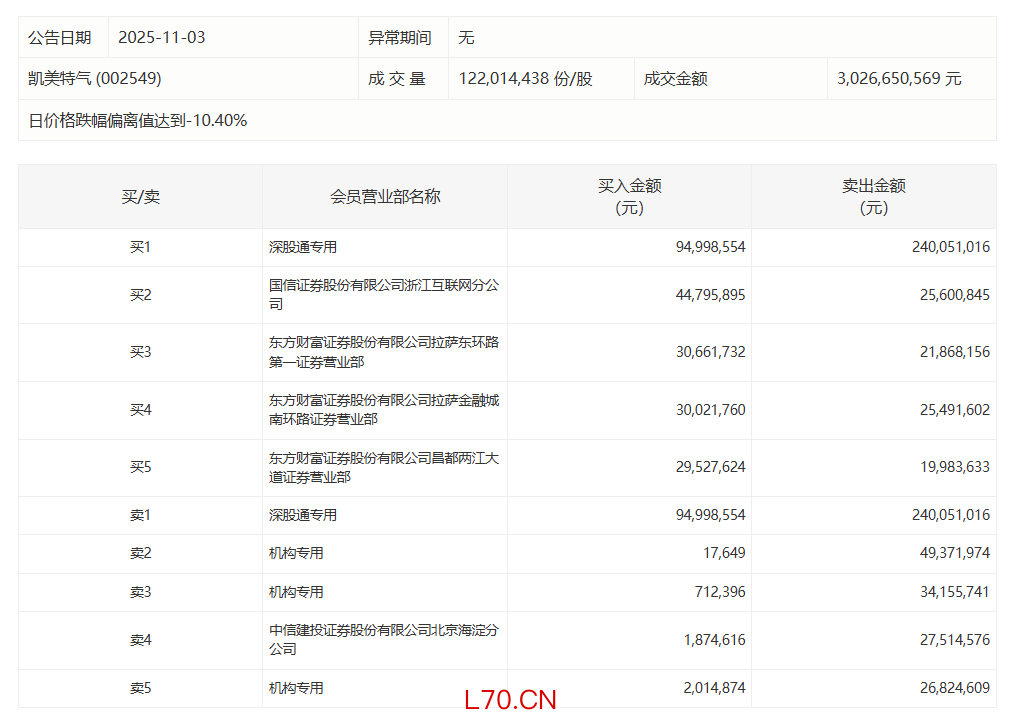
Task: Select the 成交量 value 122,014,438 份/股
Action: click(525, 78)
